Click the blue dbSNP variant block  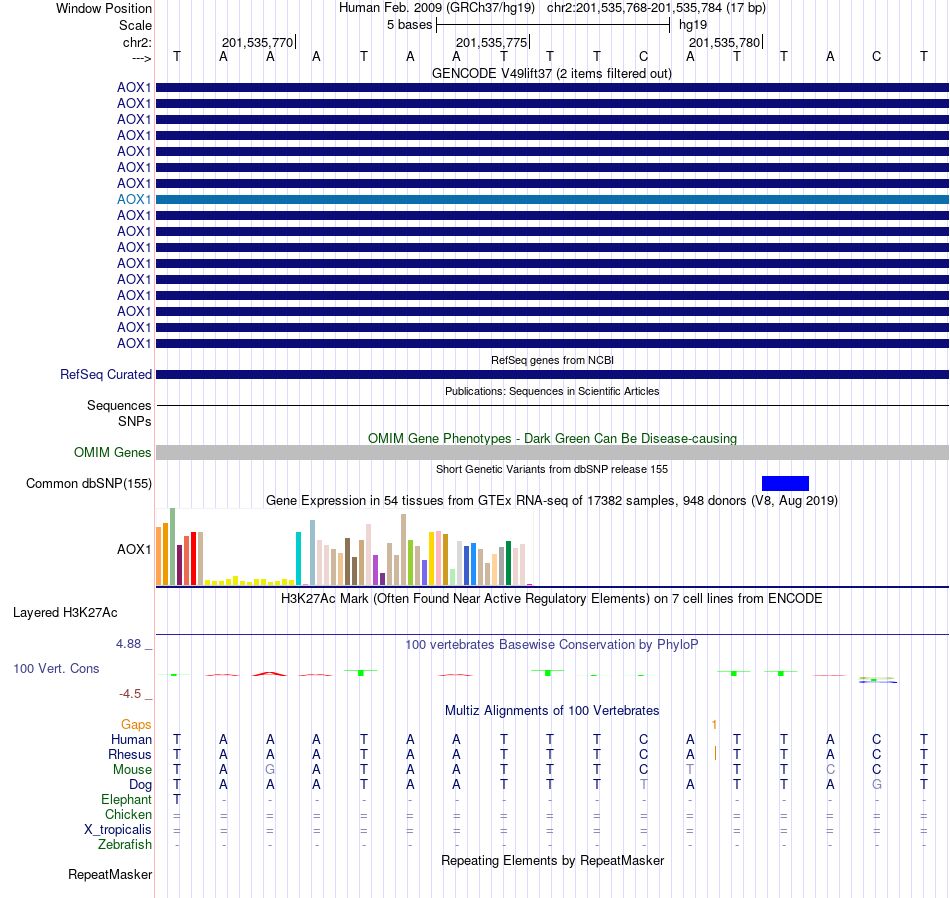pos(785,483)
